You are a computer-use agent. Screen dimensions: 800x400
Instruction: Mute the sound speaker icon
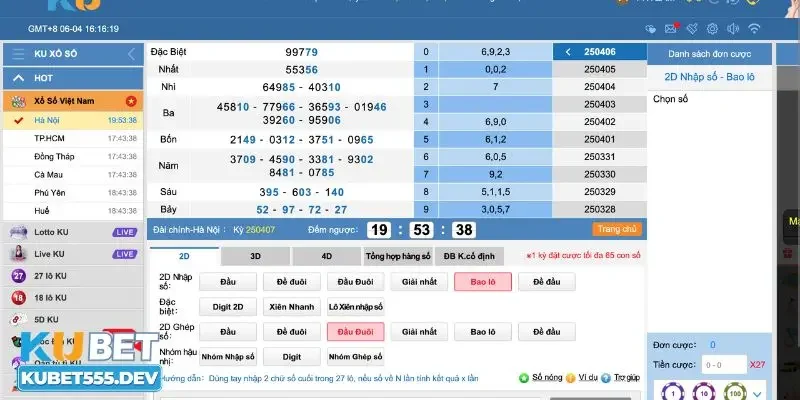tap(733, 29)
